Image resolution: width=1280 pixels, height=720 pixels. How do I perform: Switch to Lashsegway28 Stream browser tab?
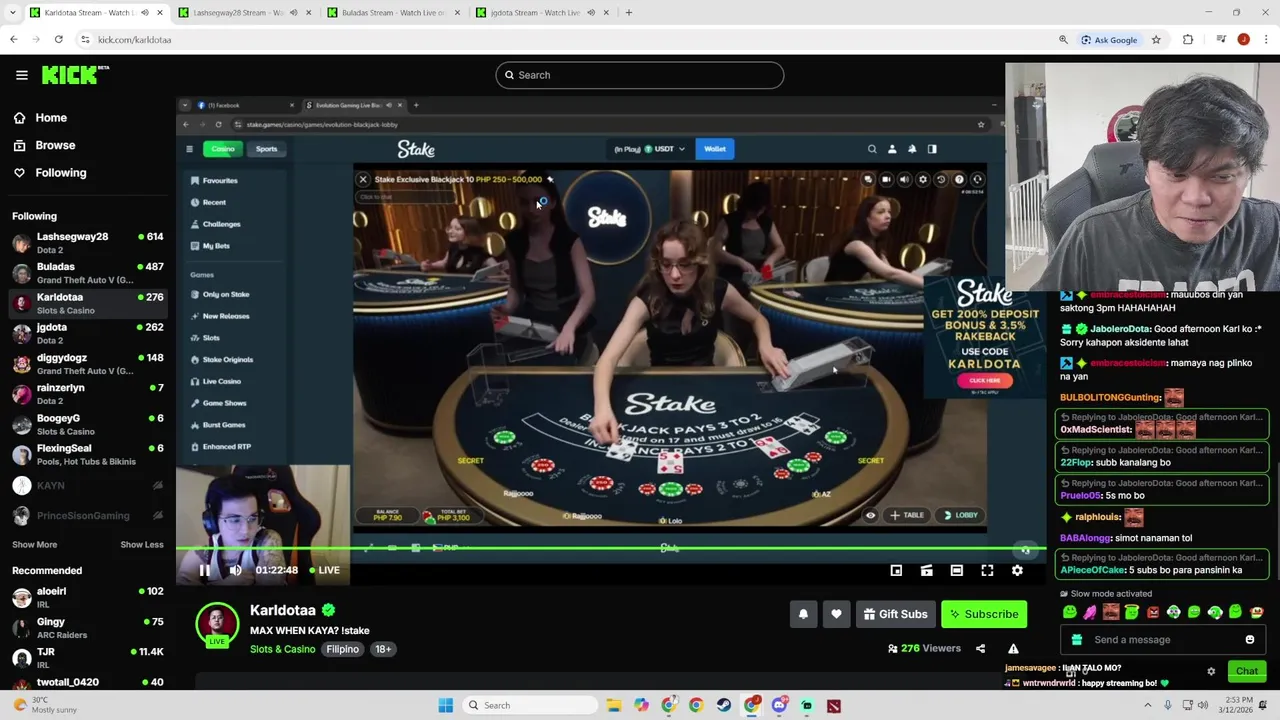click(245, 12)
